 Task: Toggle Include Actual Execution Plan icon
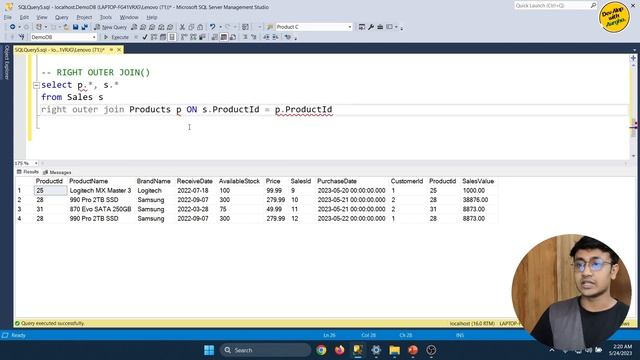click(184, 37)
